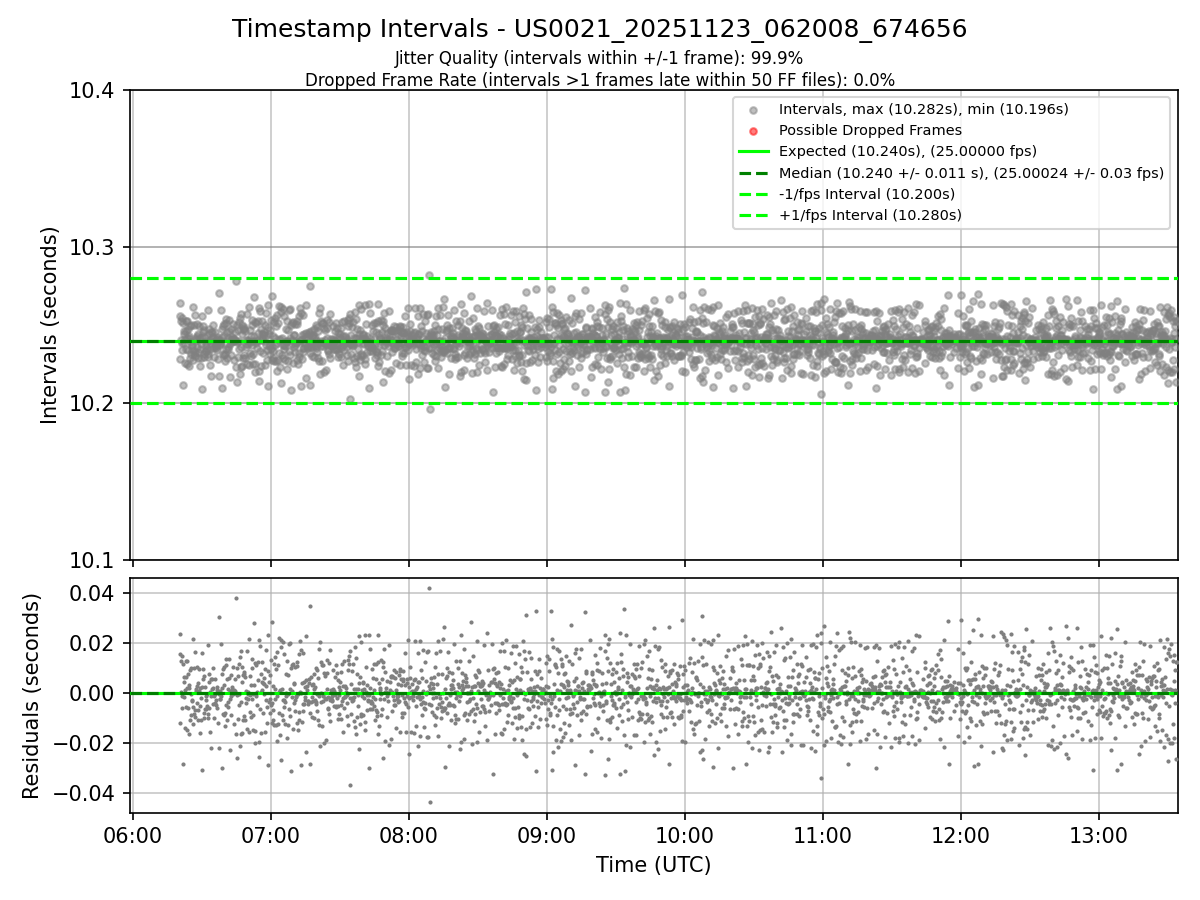Click the 13:00 x-axis tick label
This screenshot has height=900, width=1200.
(1098, 834)
